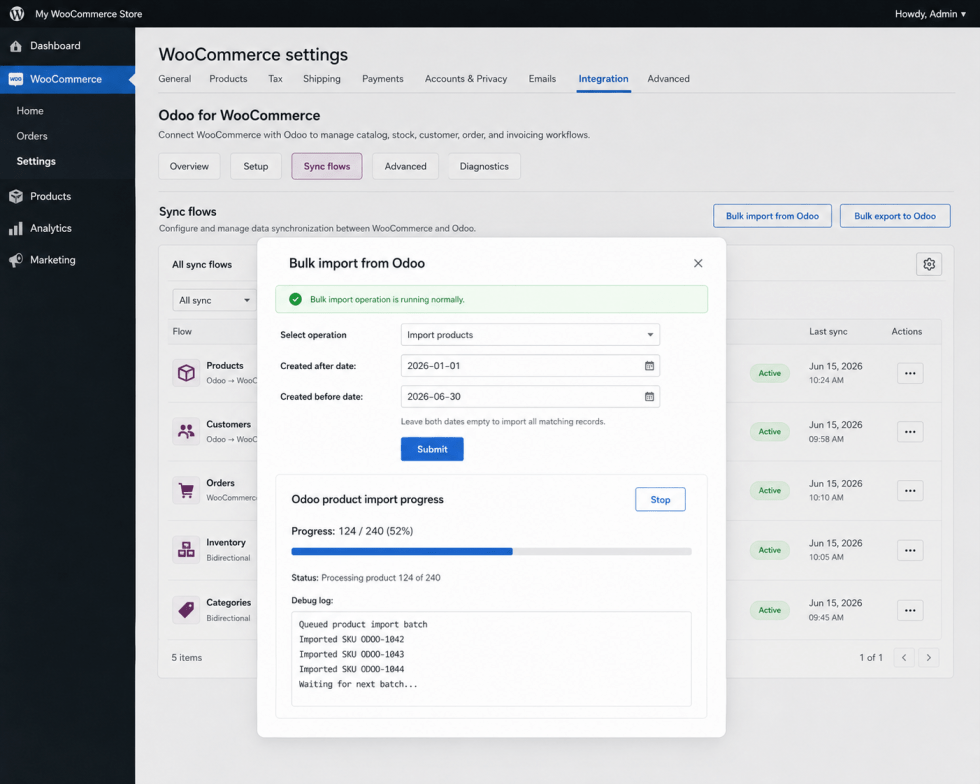The image size is (980, 784).
Task: Open the Howdy, Admin user menu
Action: pos(930,14)
